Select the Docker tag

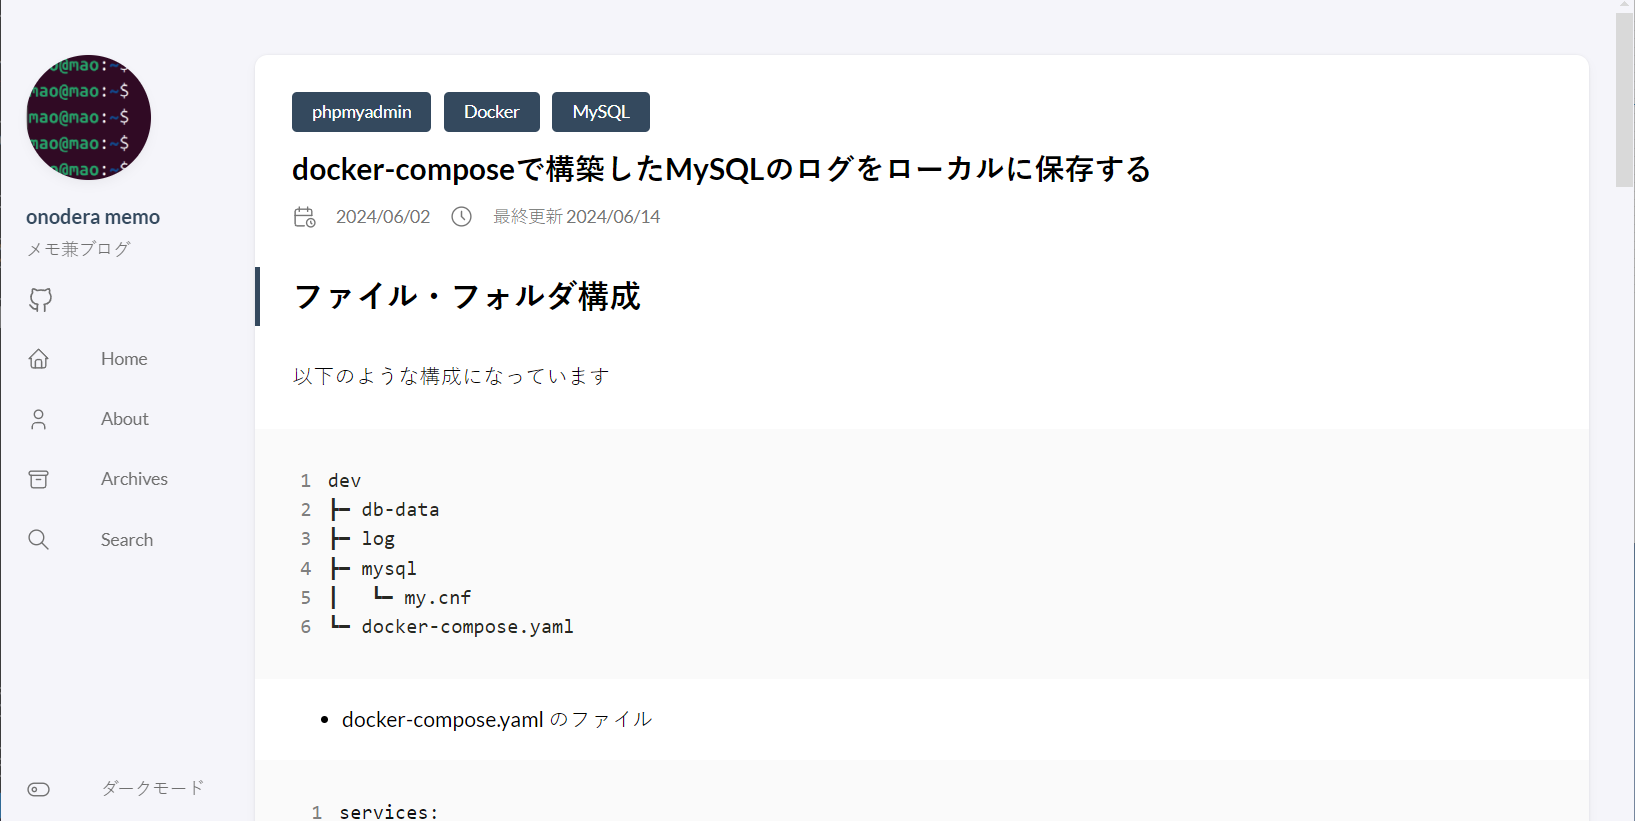[491, 112]
